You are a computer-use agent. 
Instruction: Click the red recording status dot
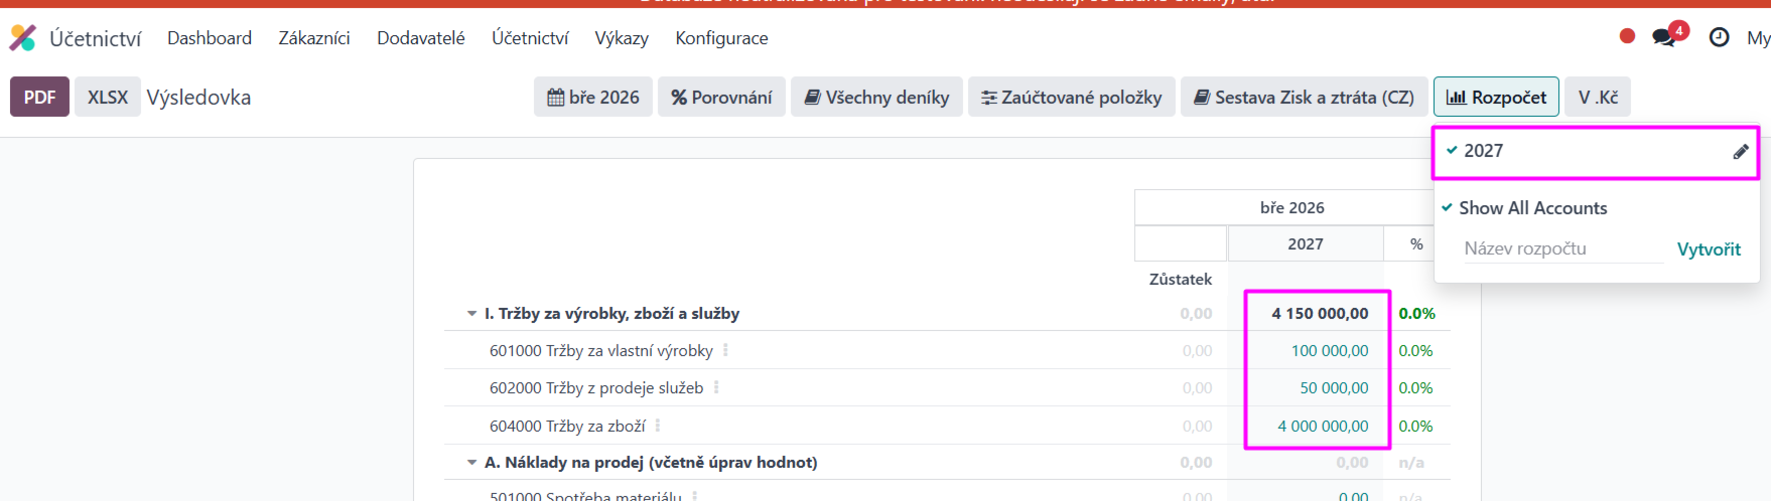pyautogui.click(x=1627, y=36)
